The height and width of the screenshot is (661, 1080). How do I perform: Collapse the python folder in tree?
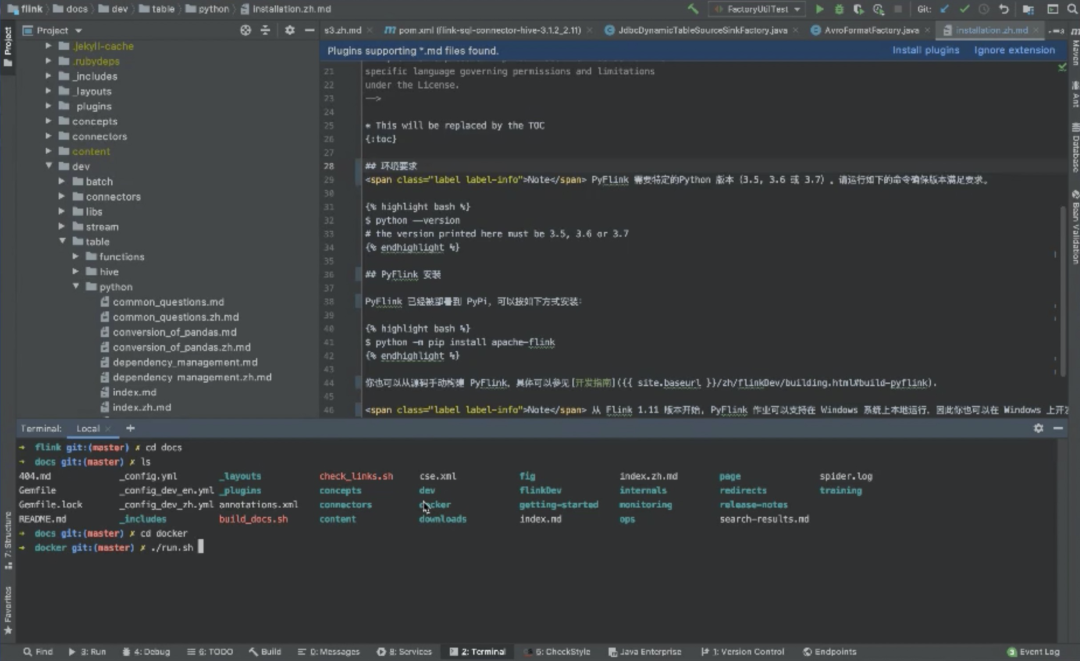(76, 286)
